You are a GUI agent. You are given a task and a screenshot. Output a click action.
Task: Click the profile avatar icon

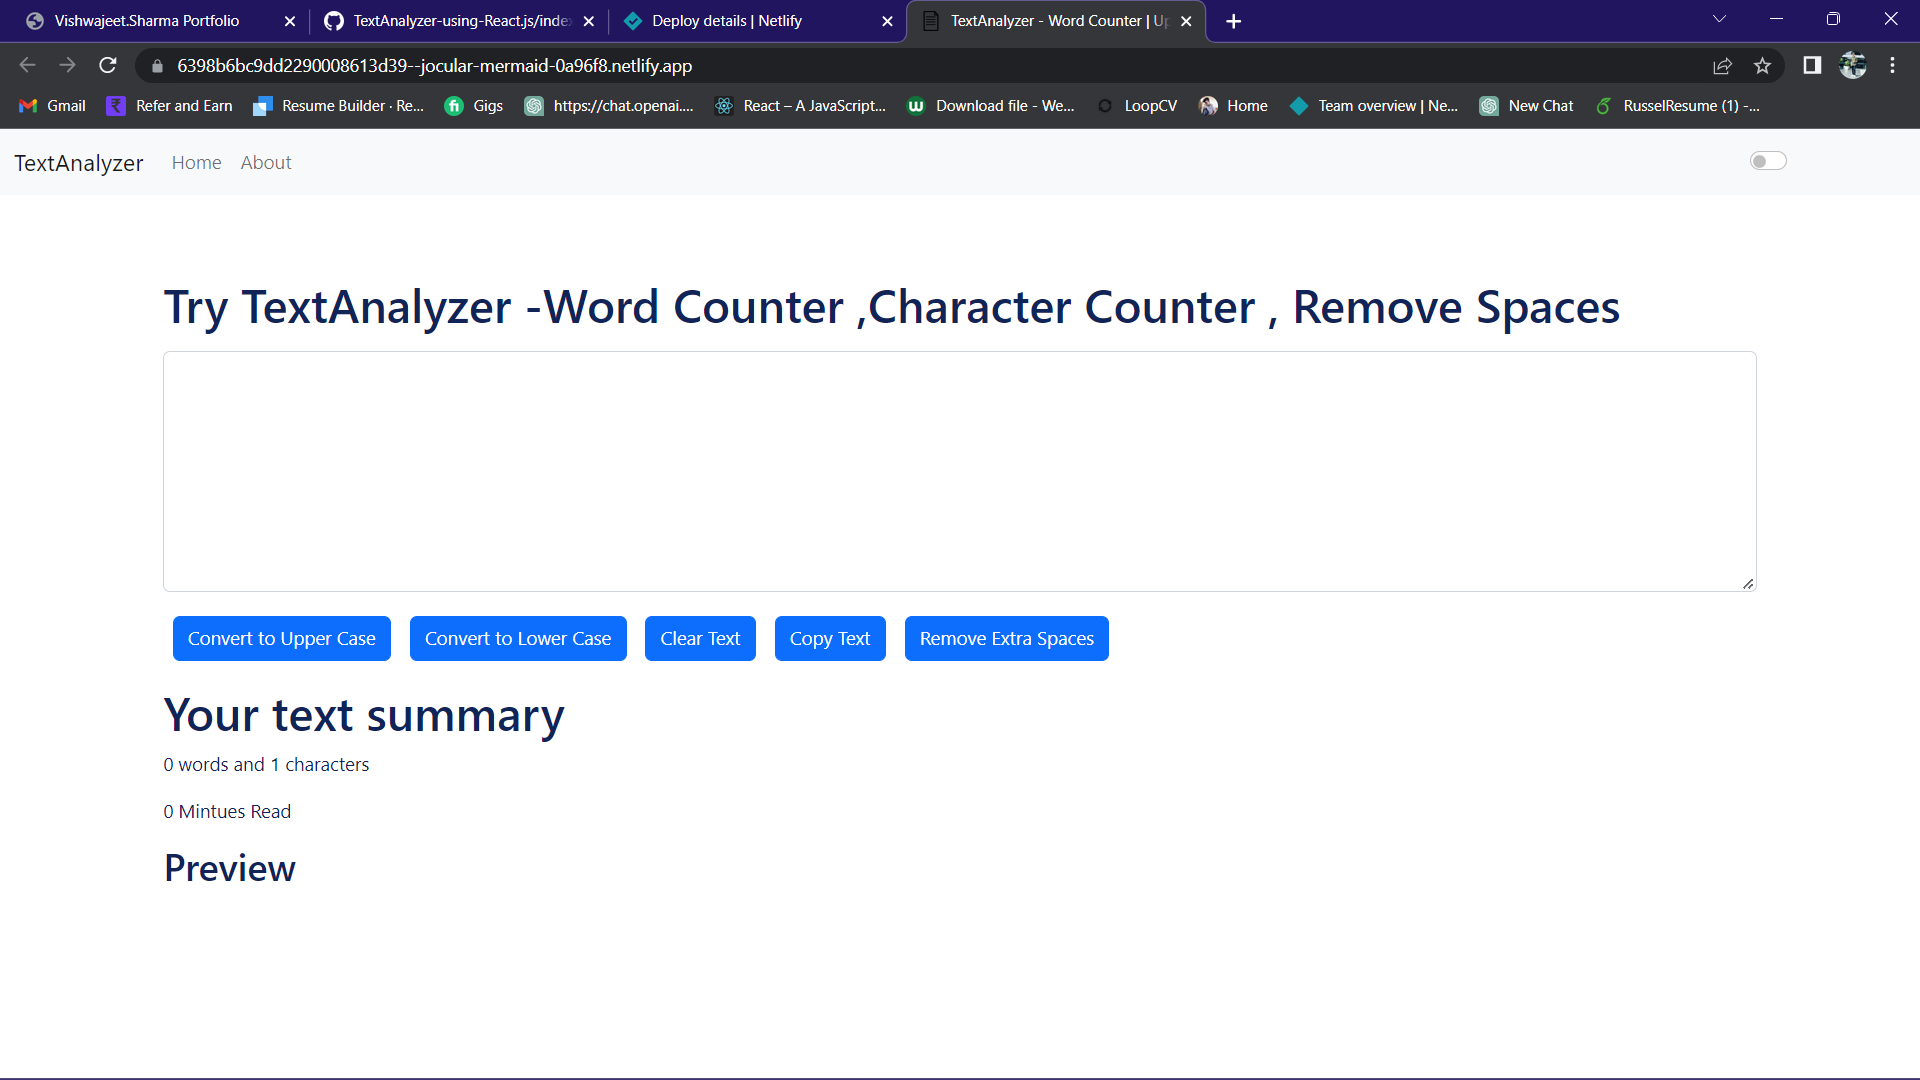click(x=1853, y=66)
